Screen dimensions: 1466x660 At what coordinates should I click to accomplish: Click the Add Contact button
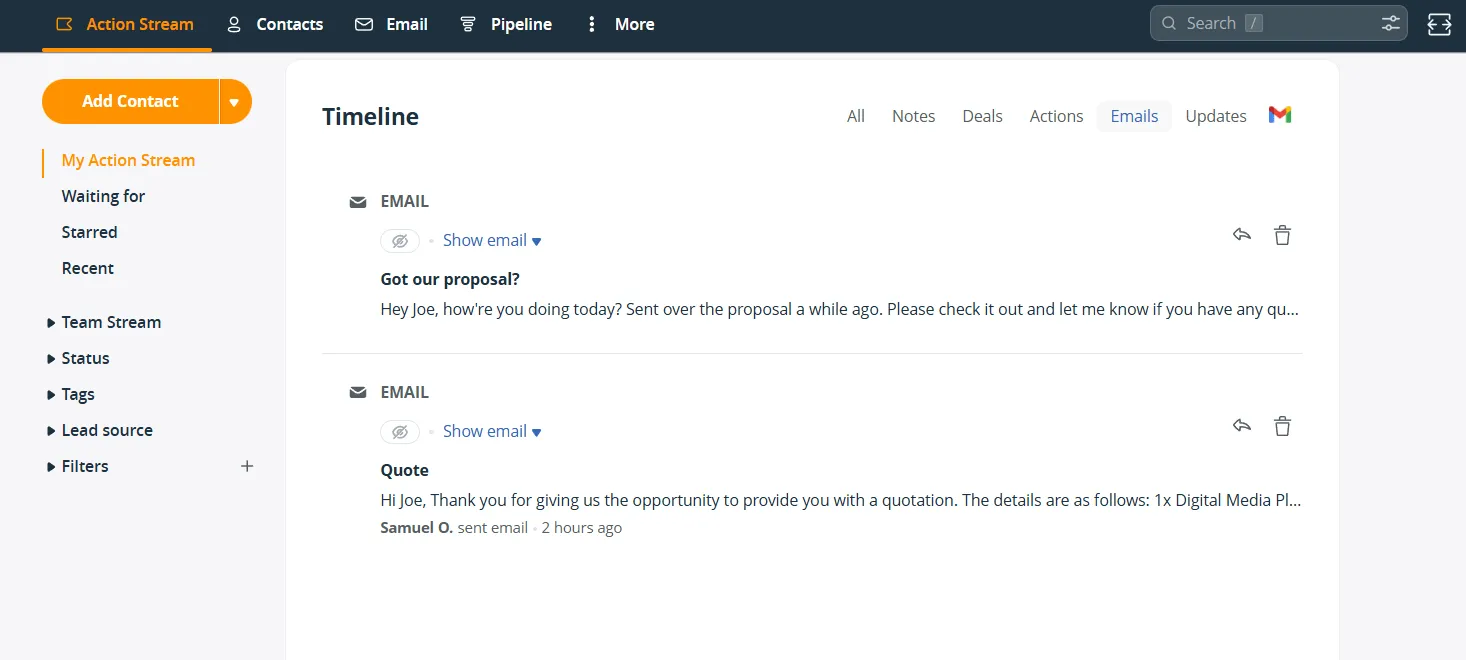[130, 101]
